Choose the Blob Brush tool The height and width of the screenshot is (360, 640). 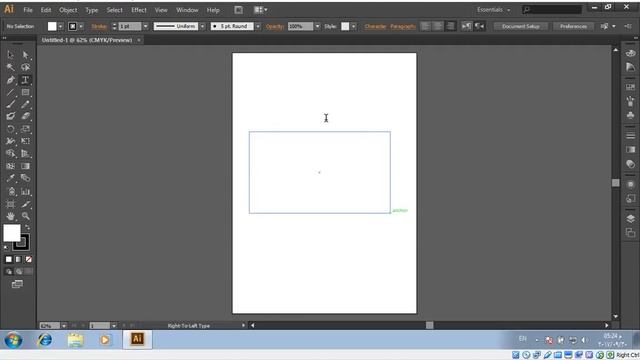pos(11,116)
